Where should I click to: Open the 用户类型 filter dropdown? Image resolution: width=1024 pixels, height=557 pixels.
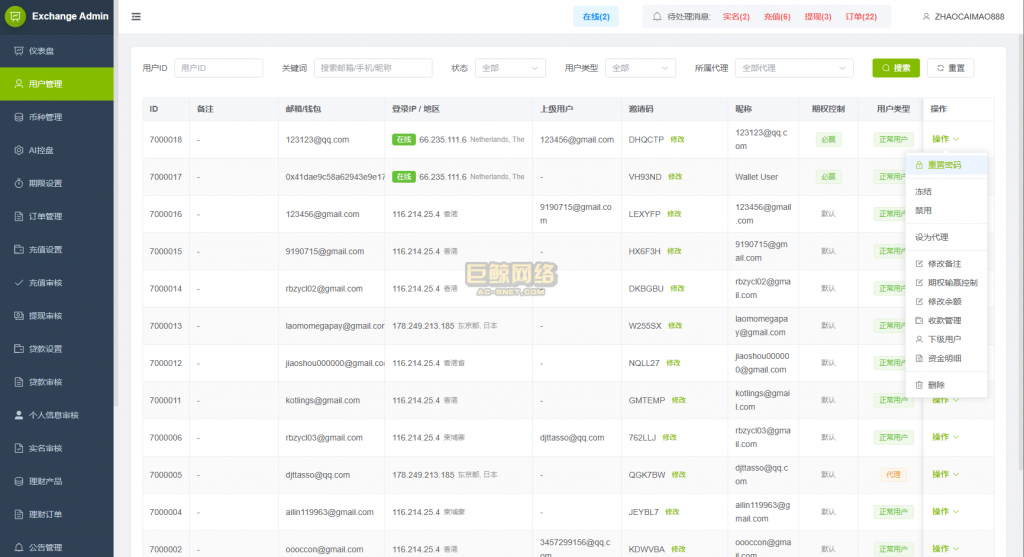pyautogui.click(x=640, y=68)
